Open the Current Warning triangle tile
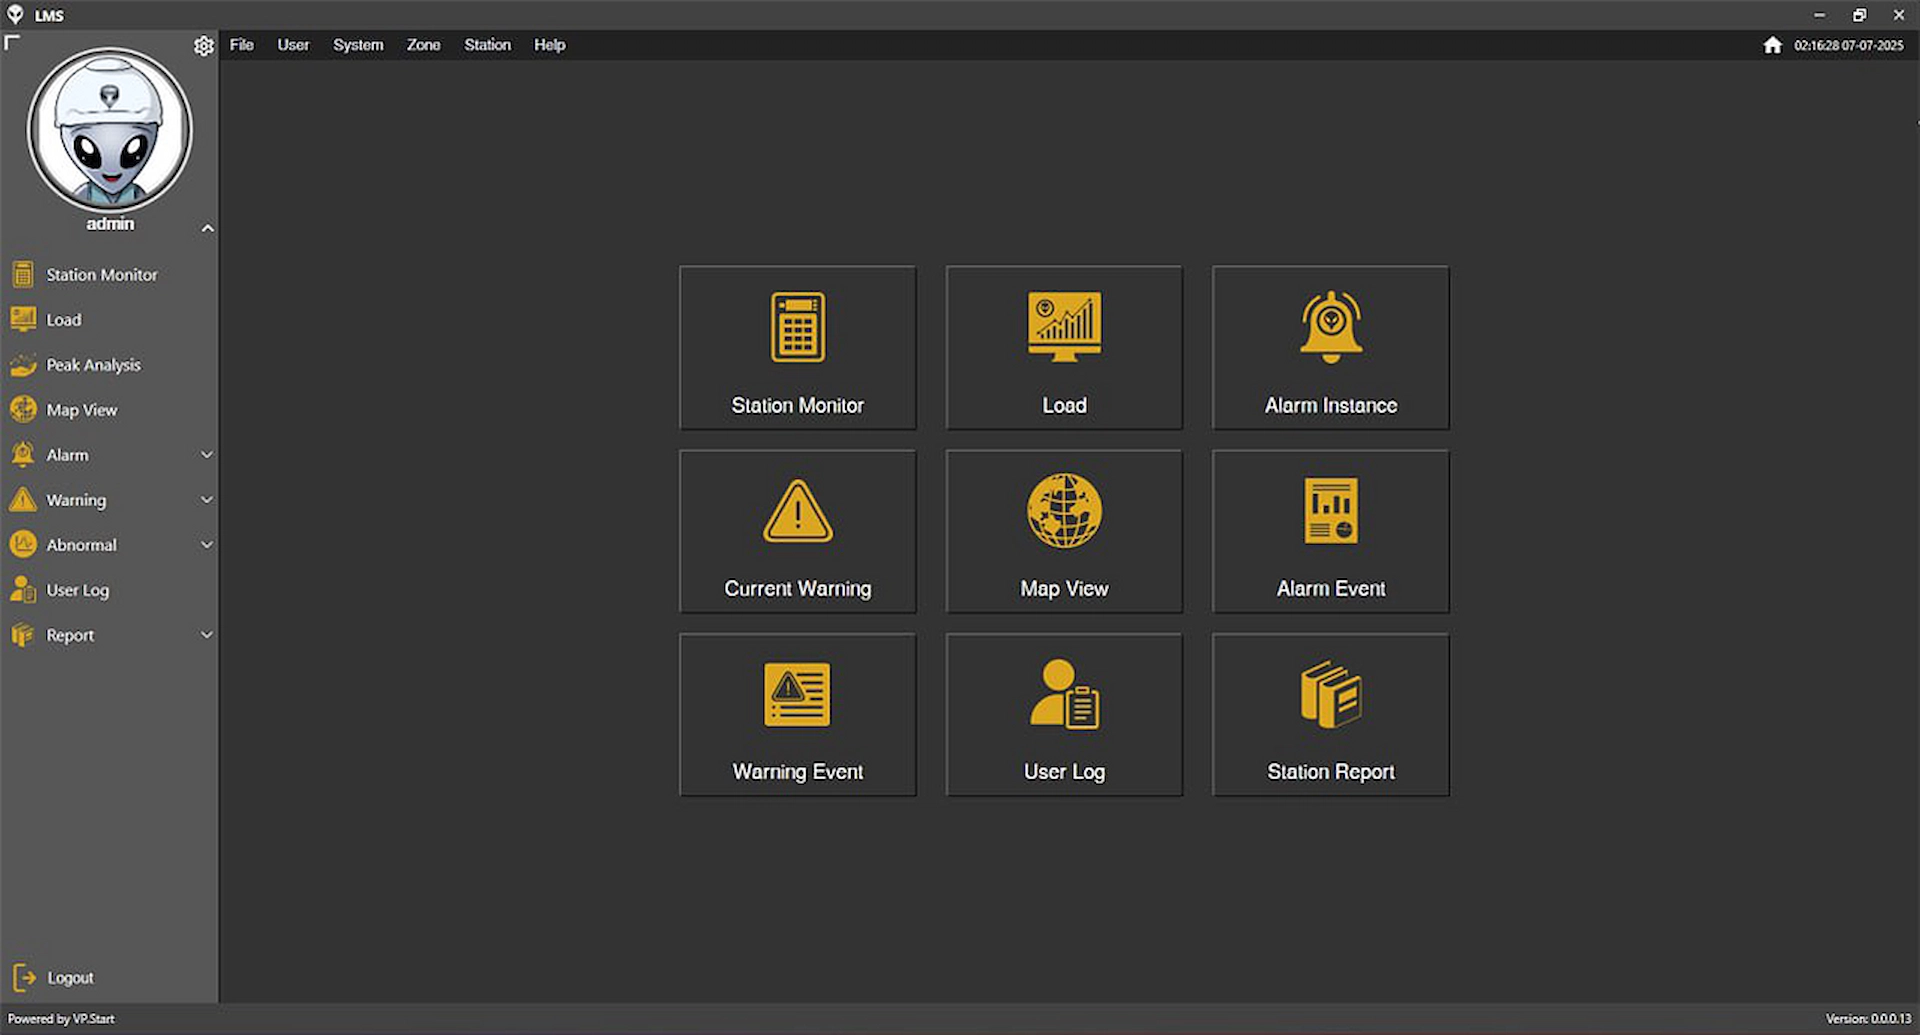The height and width of the screenshot is (1035, 1920). (x=797, y=531)
